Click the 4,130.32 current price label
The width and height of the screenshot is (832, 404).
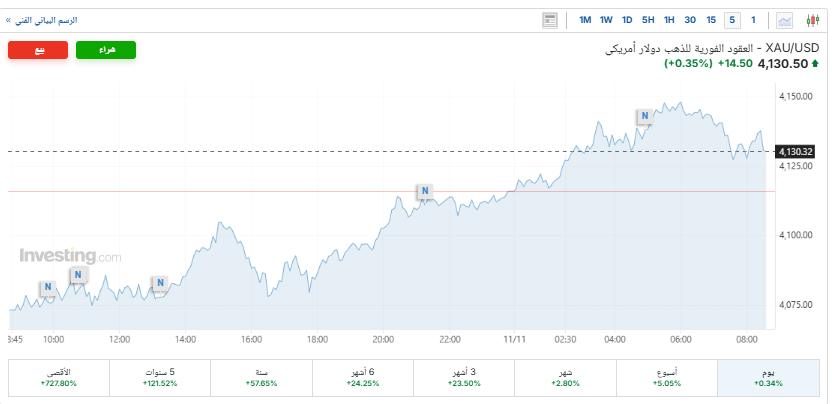point(795,151)
